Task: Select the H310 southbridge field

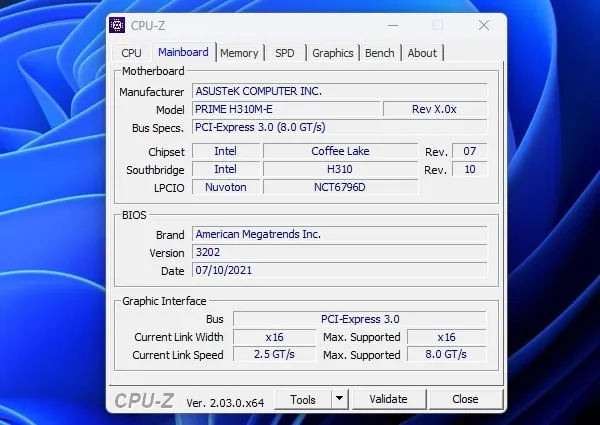Action: pyautogui.click(x=340, y=169)
